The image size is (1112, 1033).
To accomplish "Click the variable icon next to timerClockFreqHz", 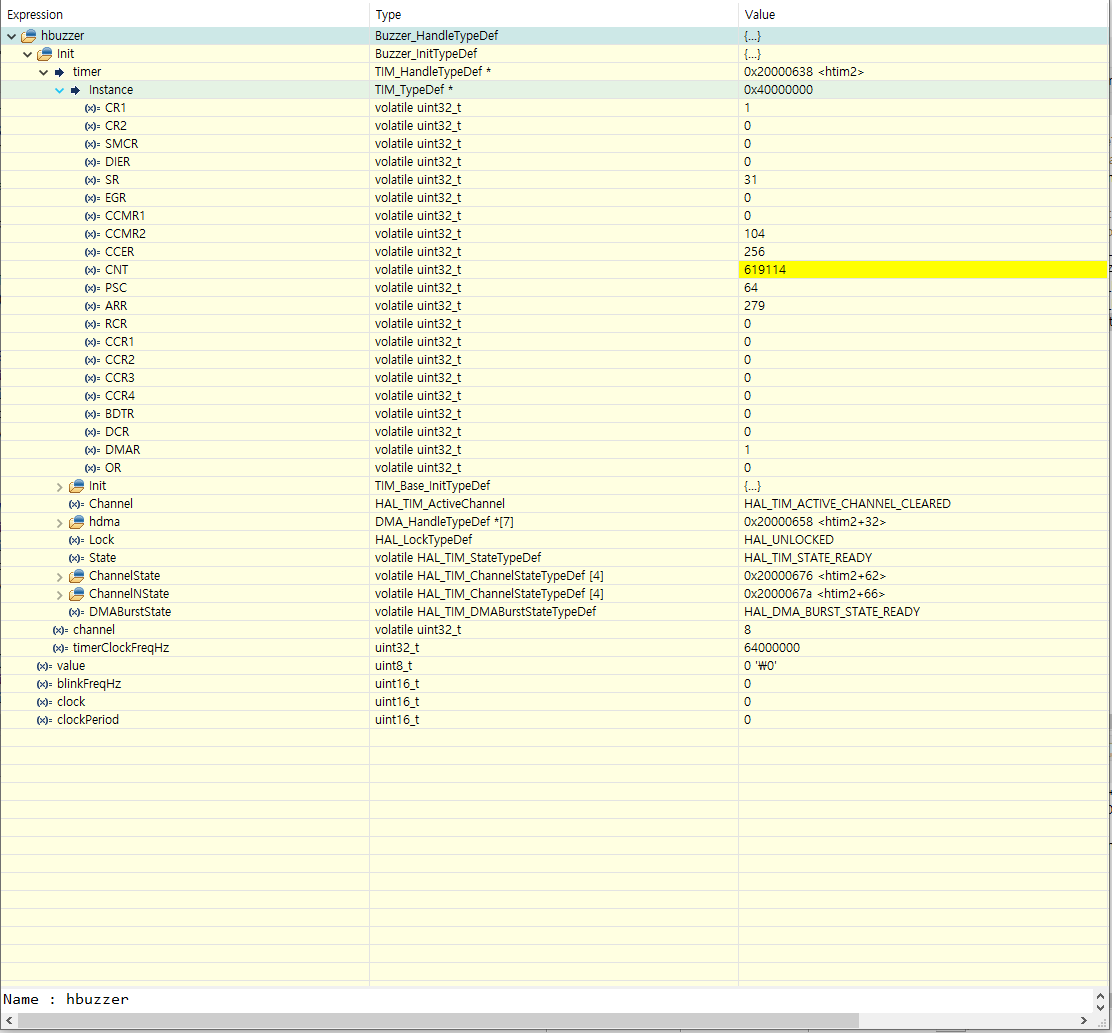I will point(58,647).
